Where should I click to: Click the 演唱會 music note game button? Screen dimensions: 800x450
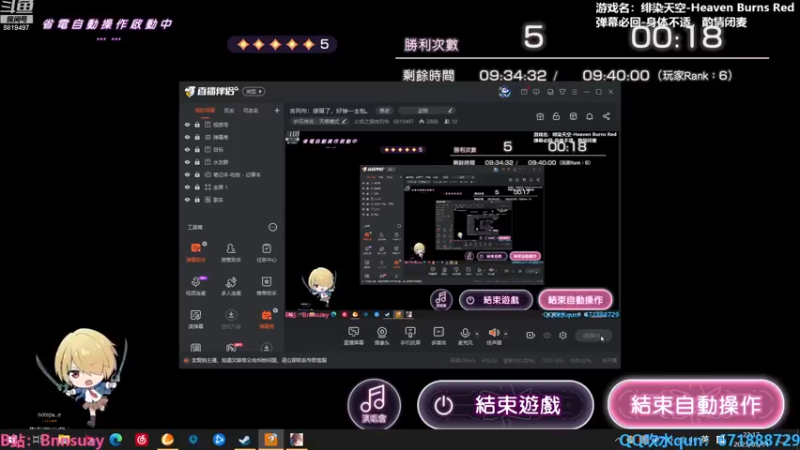[x=374, y=404]
